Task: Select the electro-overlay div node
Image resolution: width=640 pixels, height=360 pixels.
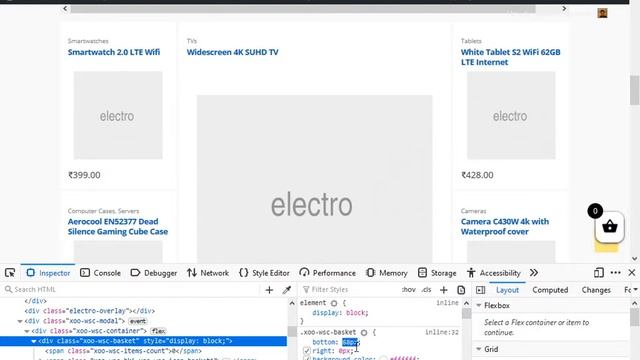Action: pyautogui.click(x=90, y=311)
